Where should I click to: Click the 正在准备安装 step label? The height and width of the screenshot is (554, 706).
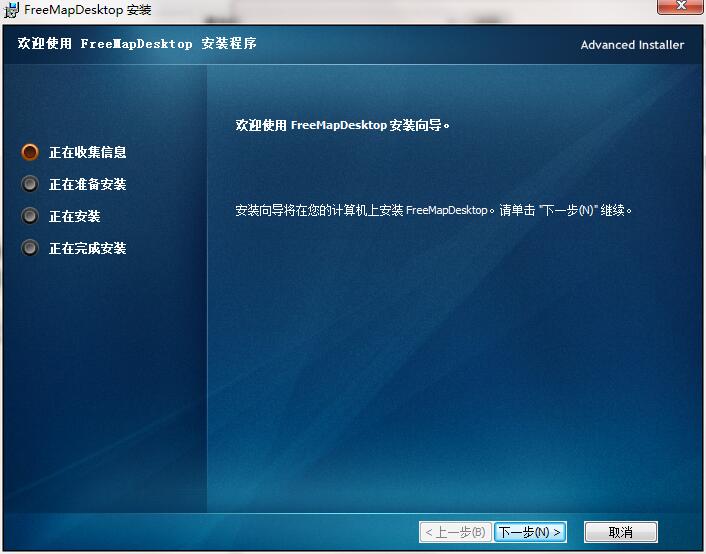coord(88,184)
